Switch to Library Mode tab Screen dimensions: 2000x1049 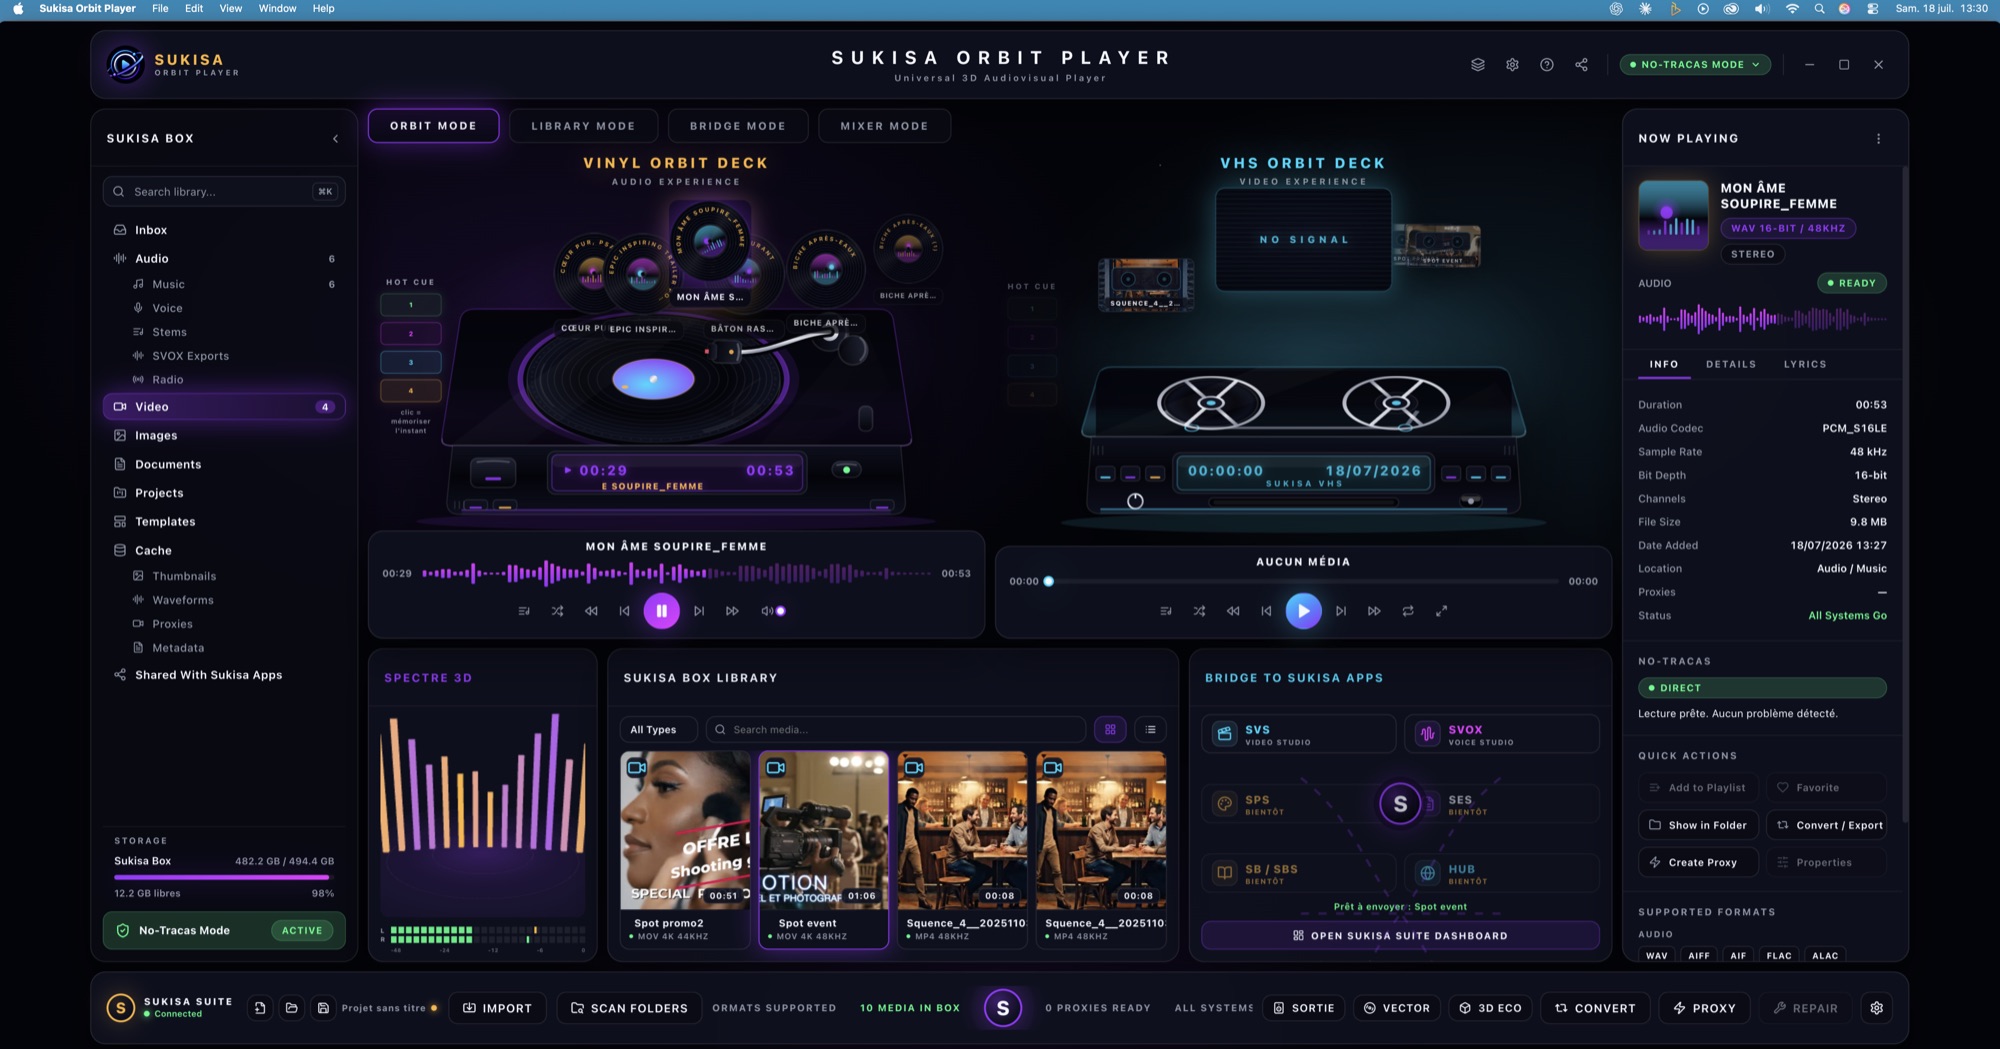pos(583,126)
